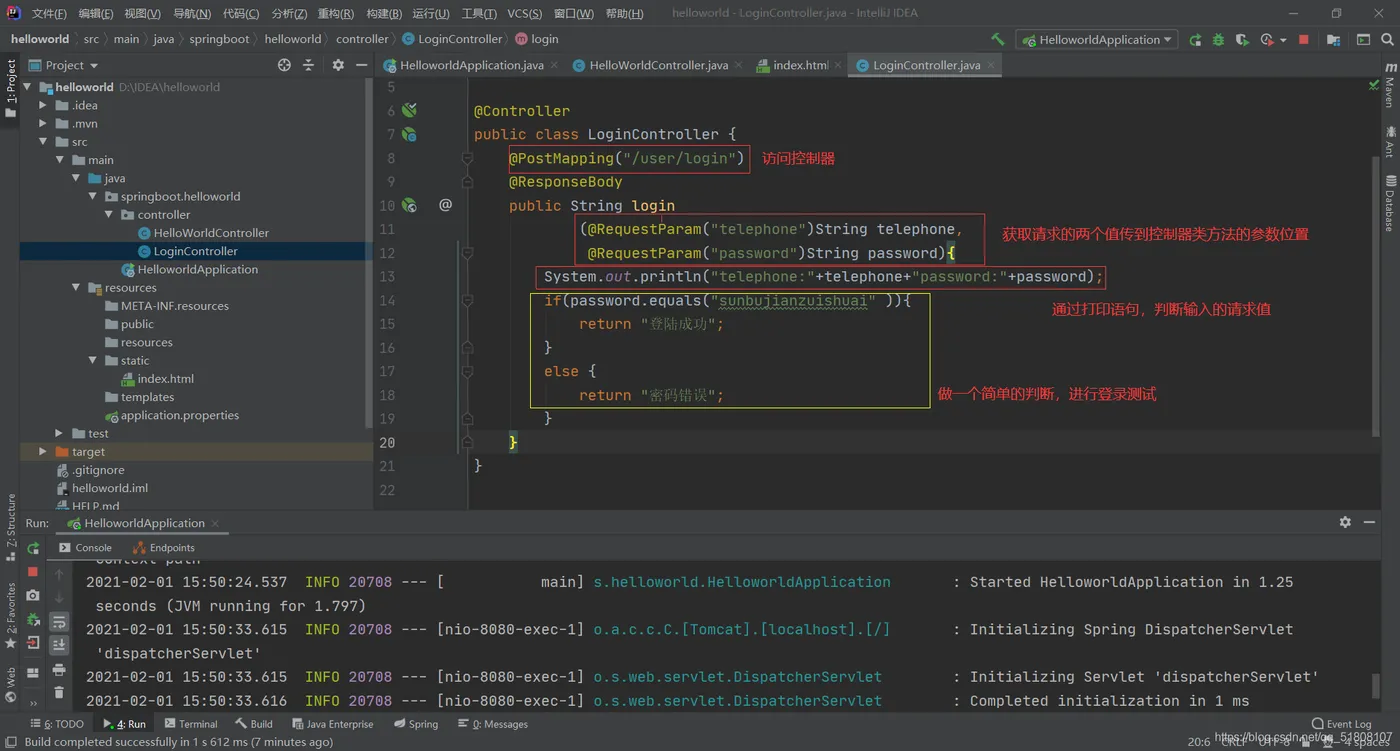Collapse the controller package

pyautogui.click(x=109, y=214)
